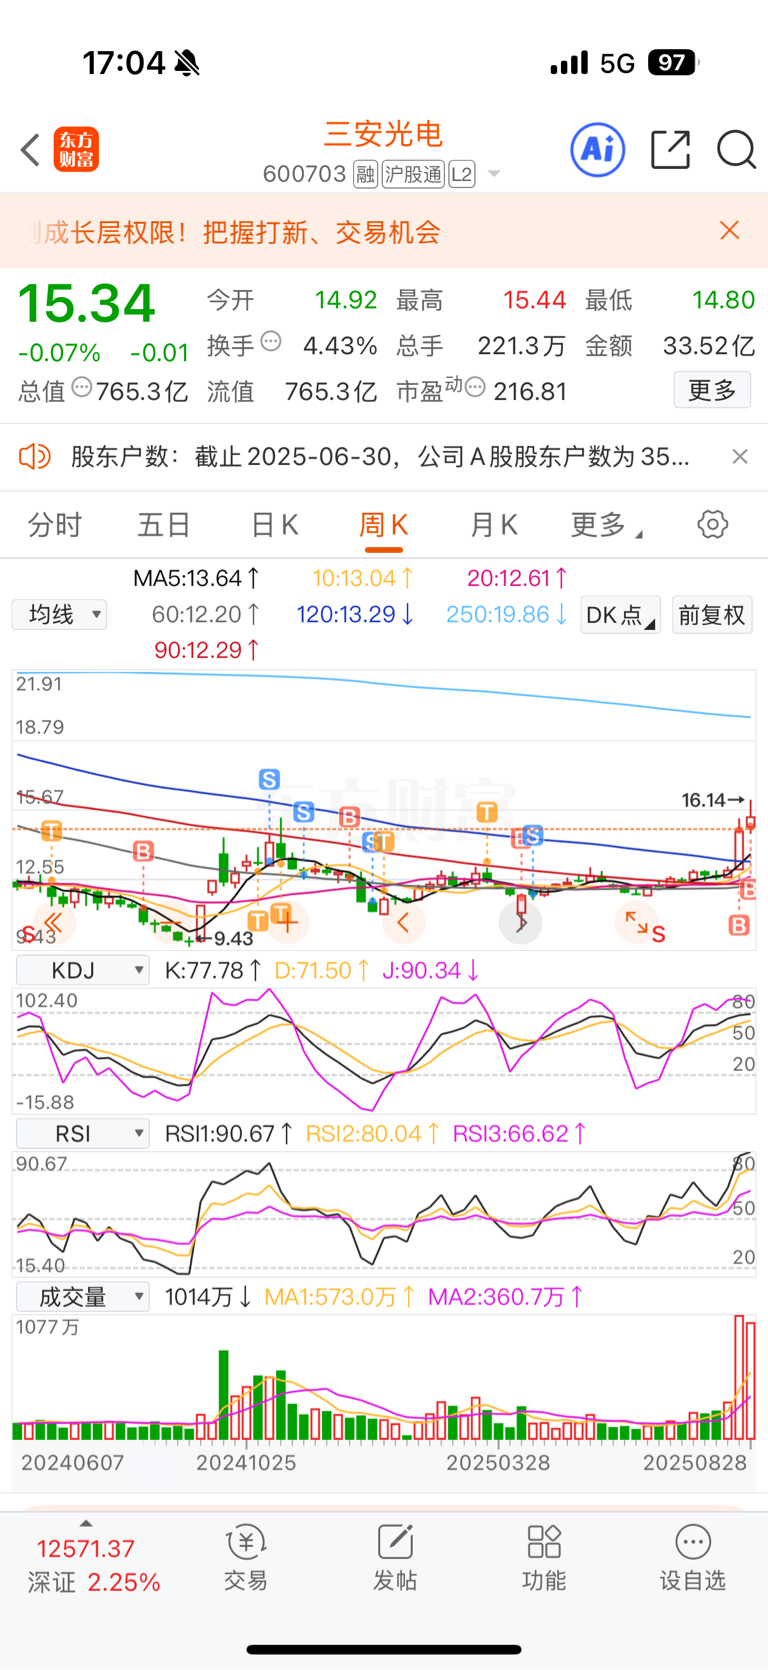The height and width of the screenshot is (1670, 768).
Task: Tap the RSI1:90.67 value
Action: pyautogui.click(x=229, y=1133)
